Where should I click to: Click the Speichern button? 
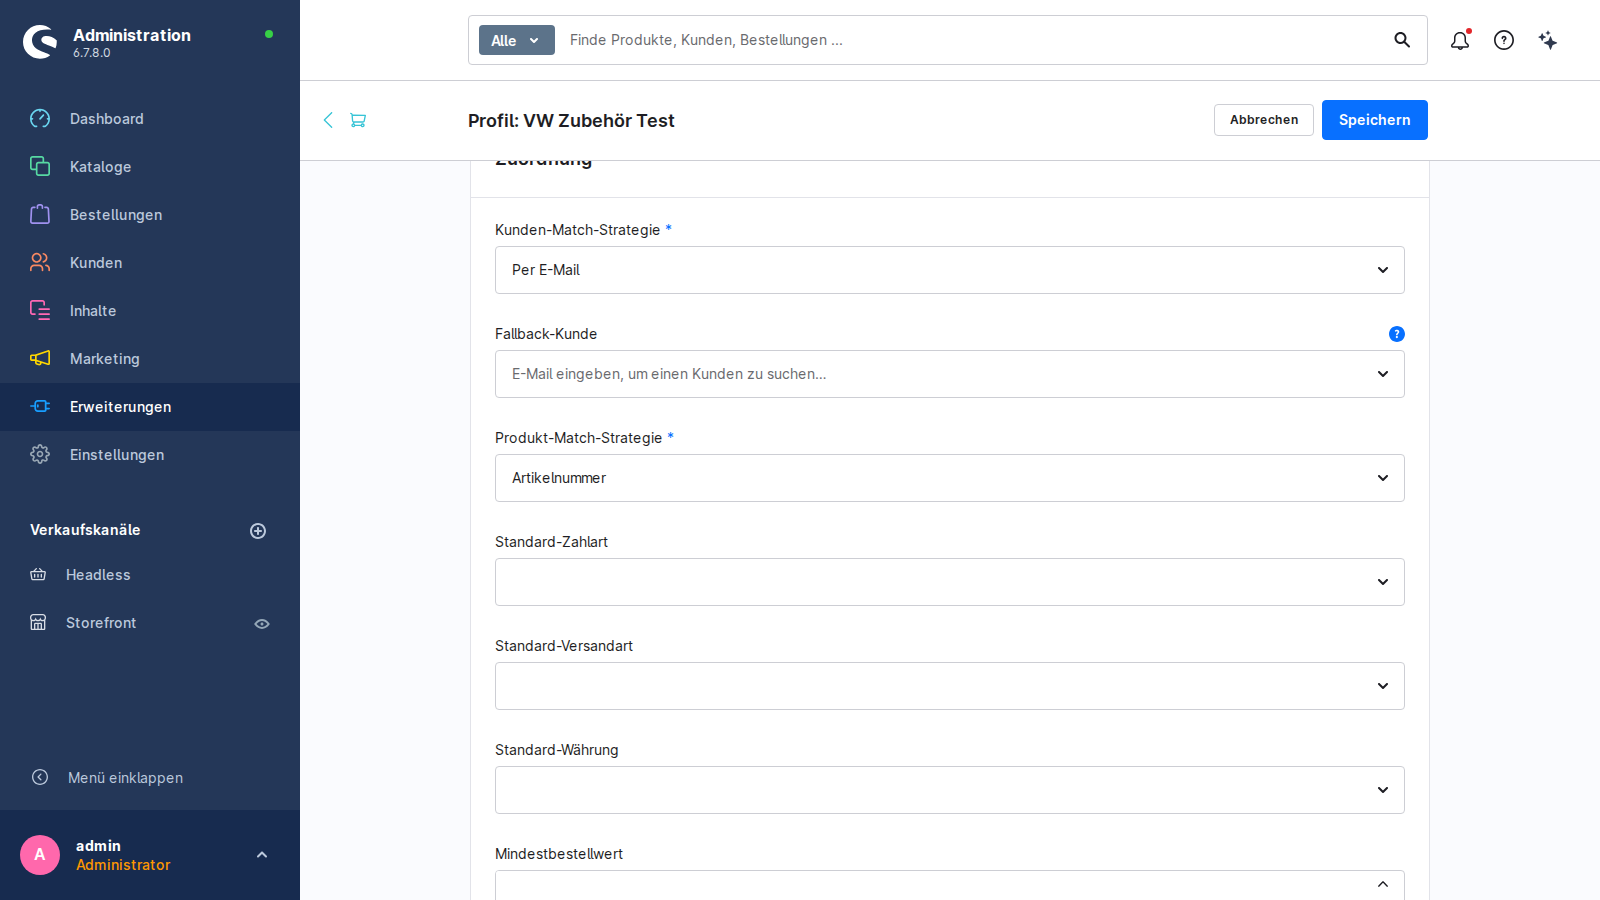click(1375, 120)
